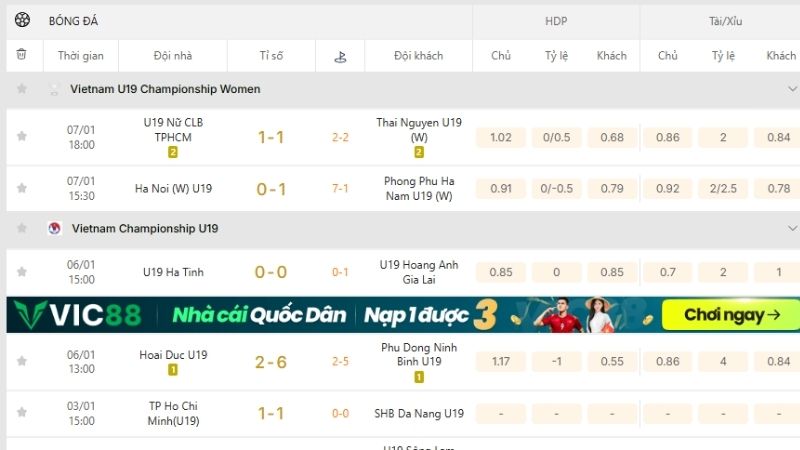
Task: Click the 2-6 score of Hoai Duc match
Action: tap(271, 361)
